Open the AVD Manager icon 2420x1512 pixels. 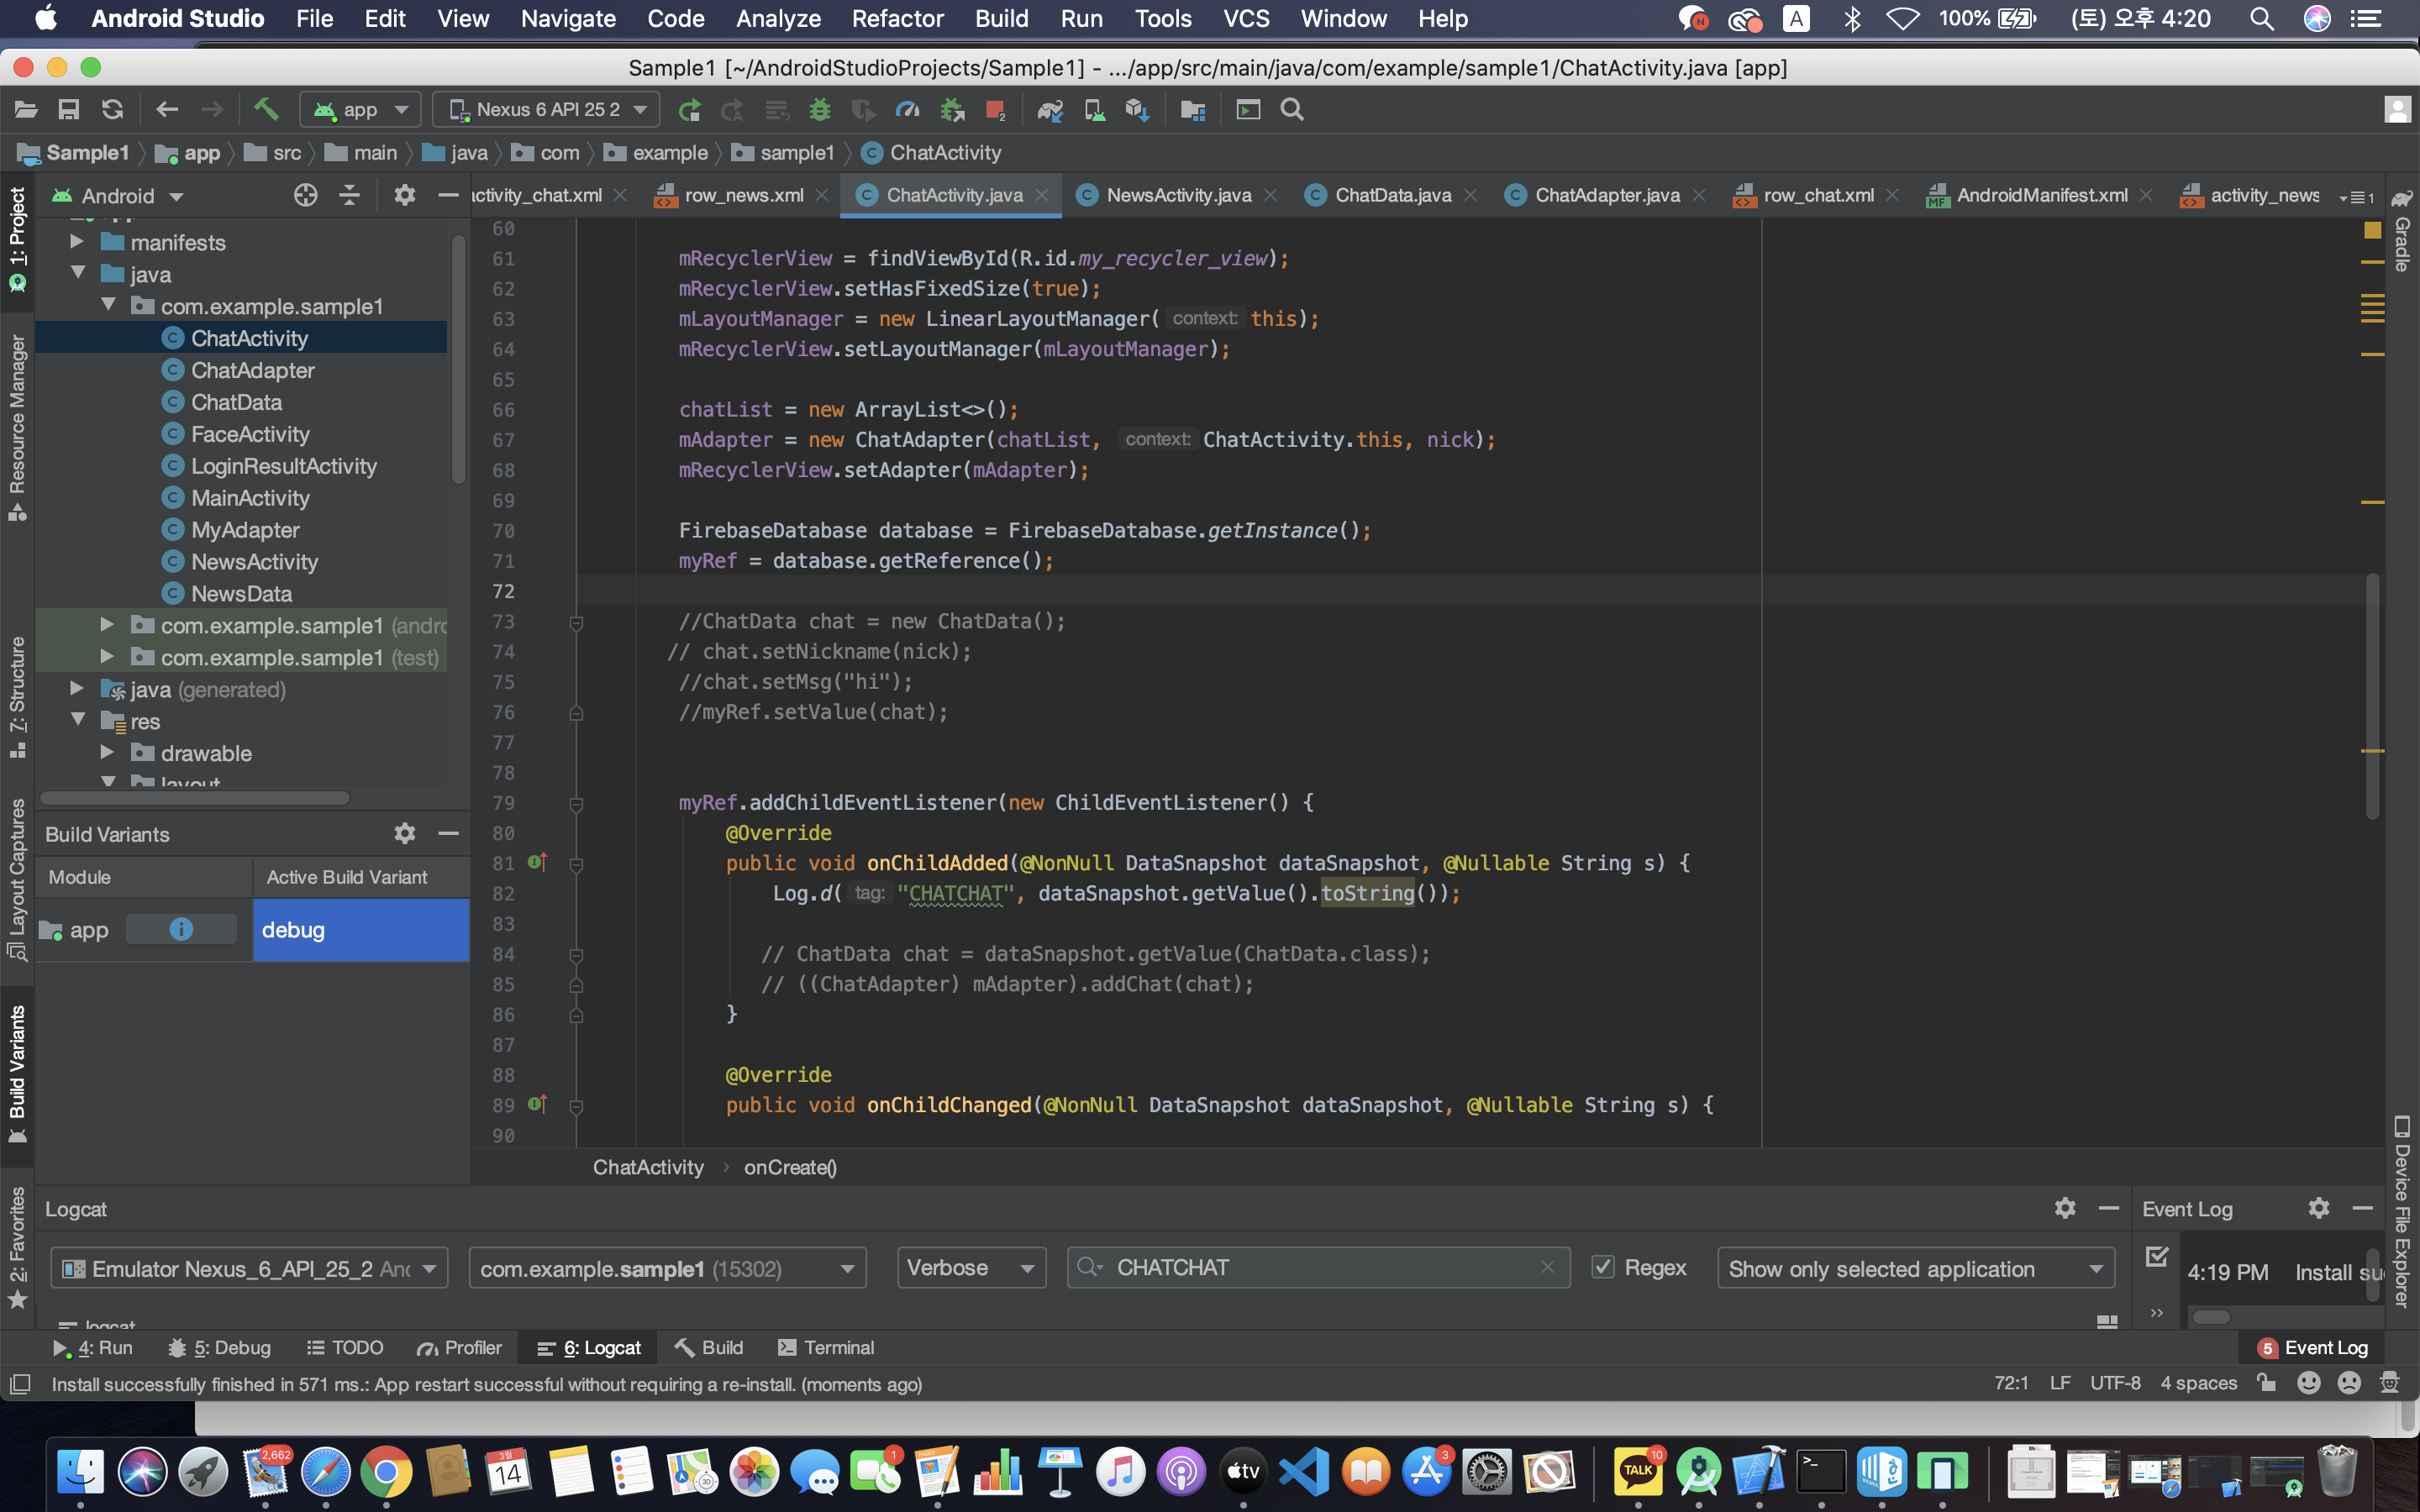pyautogui.click(x=1094, y=109)
